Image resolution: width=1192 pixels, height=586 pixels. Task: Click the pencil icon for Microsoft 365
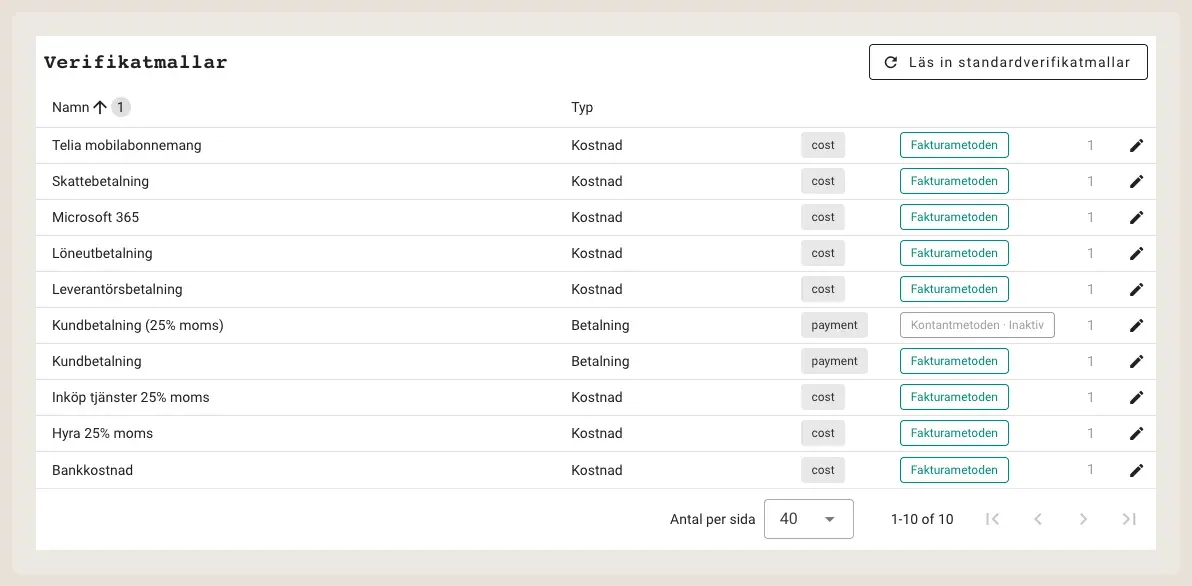pos(1137,217)
